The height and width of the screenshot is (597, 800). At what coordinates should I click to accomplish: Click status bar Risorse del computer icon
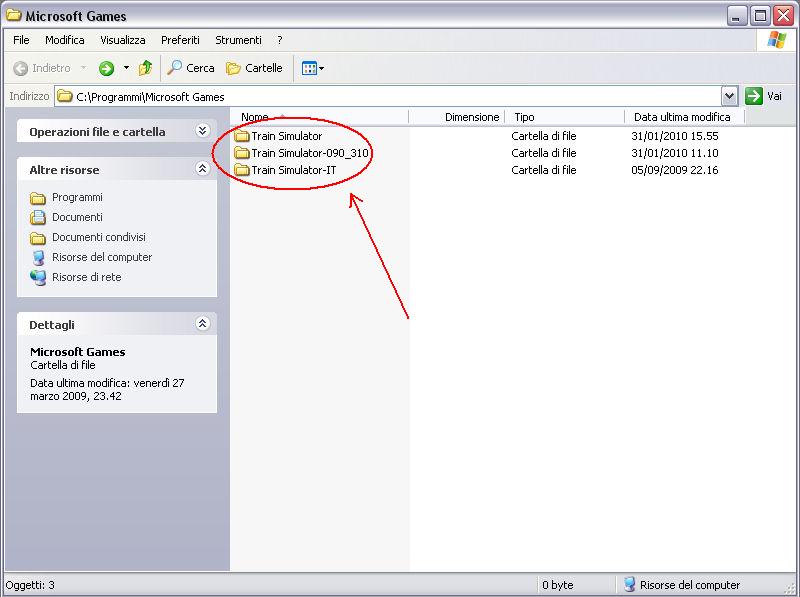coord(630,584)
